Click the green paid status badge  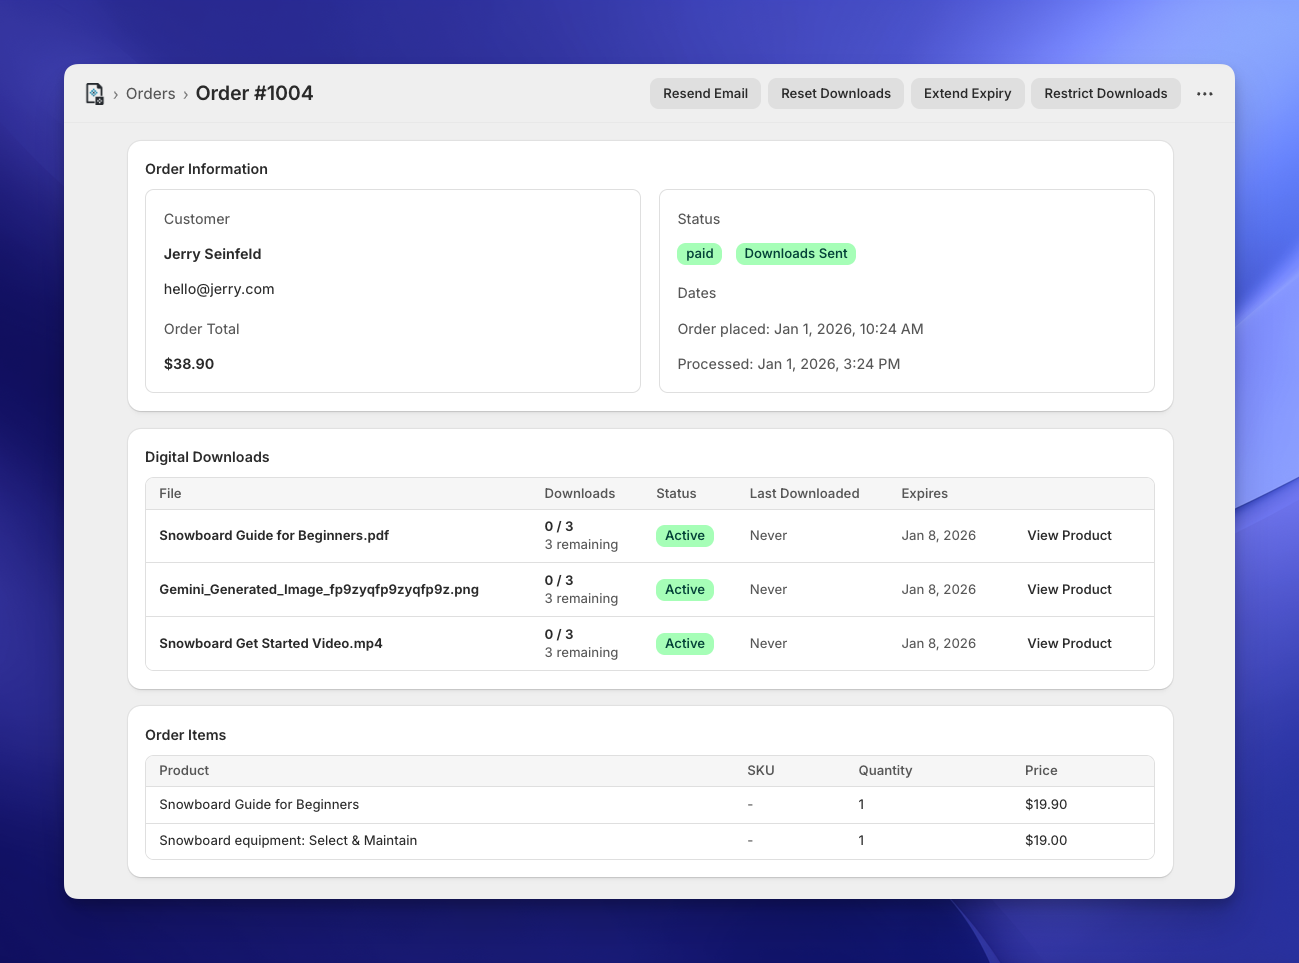699,254
